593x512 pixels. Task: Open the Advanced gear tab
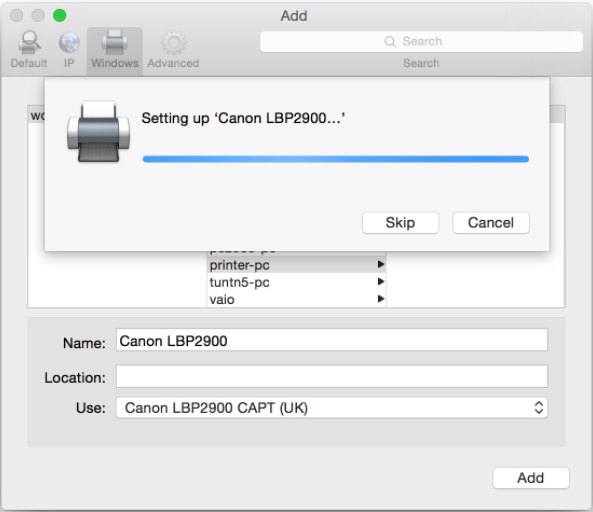173,50
